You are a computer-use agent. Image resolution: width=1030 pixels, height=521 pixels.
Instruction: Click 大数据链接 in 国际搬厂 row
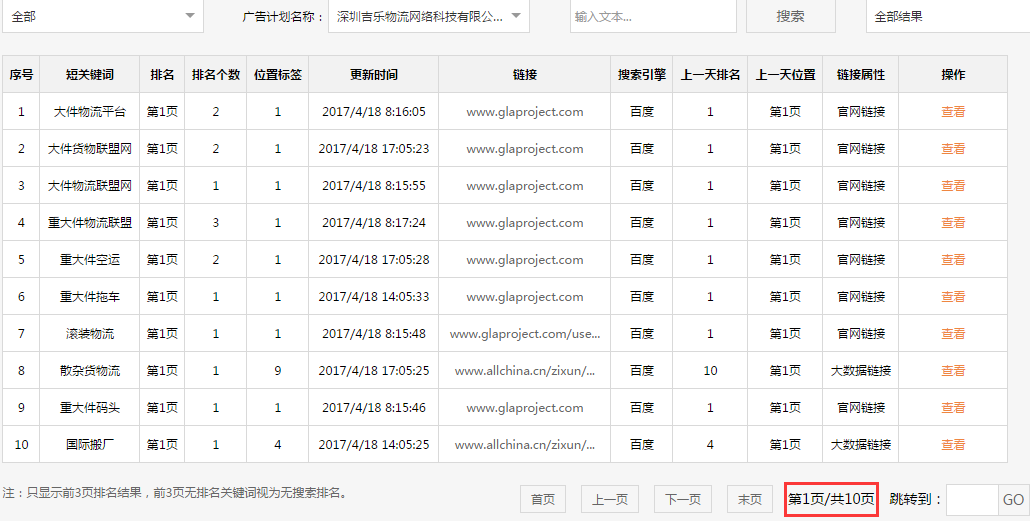(861, 445)
